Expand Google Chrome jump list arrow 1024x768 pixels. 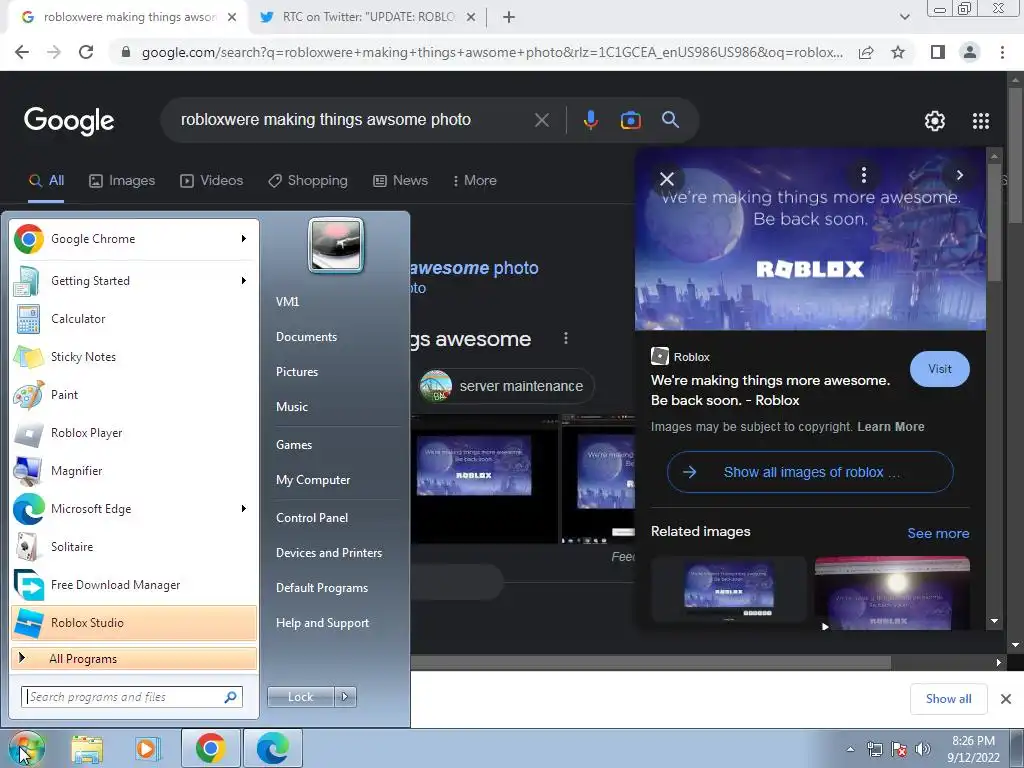click(244, 239)
